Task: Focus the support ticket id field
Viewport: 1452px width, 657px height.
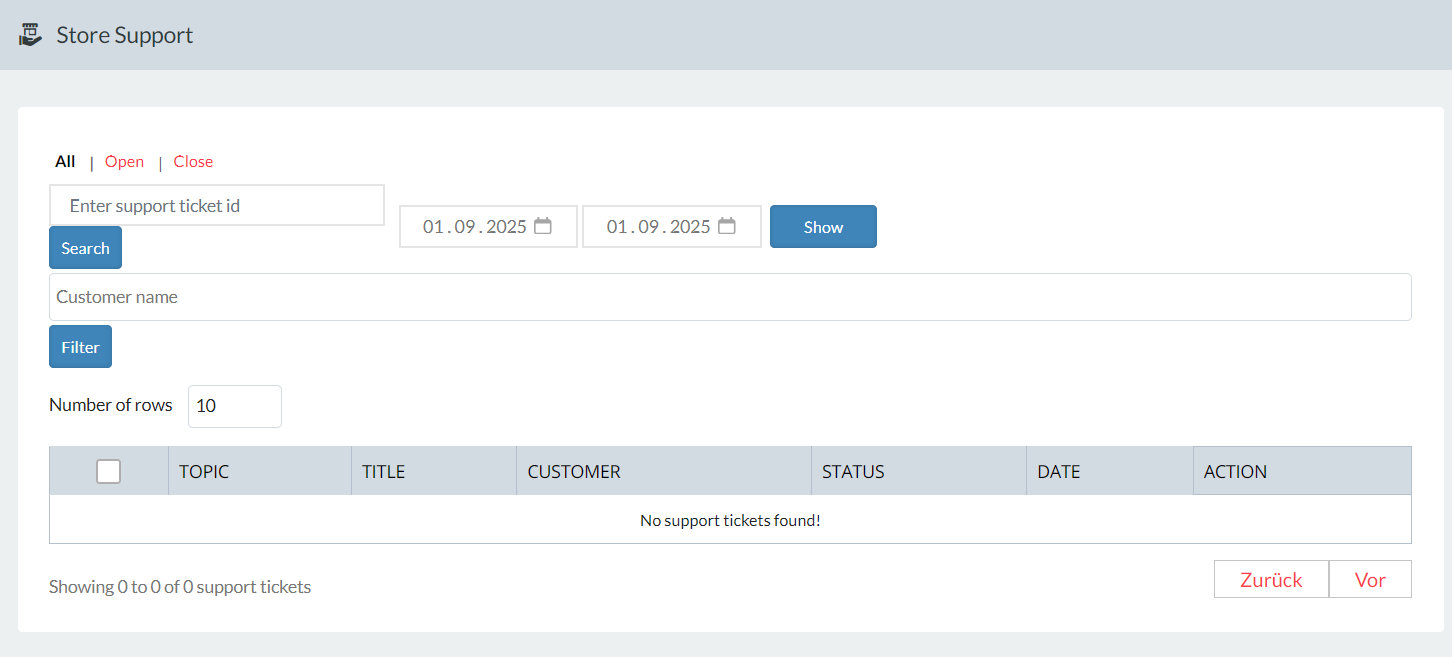Action: click(217, 205)
